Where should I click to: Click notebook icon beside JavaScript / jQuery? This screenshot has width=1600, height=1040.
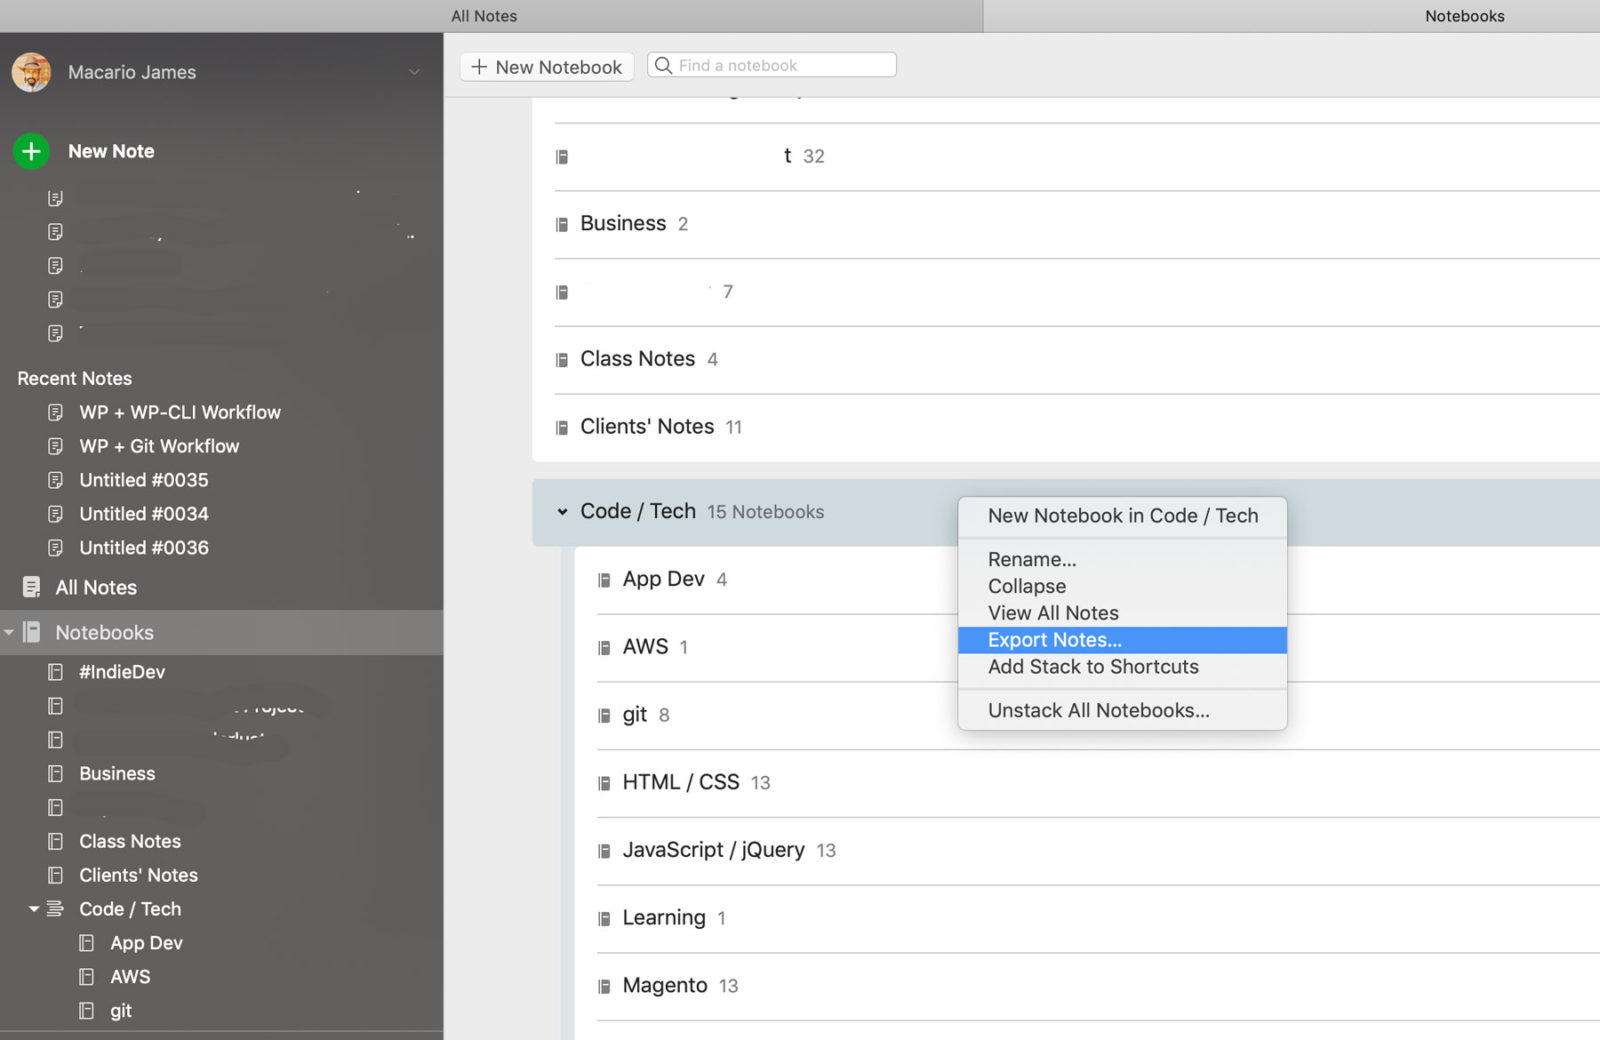click(x=604, y=851)
